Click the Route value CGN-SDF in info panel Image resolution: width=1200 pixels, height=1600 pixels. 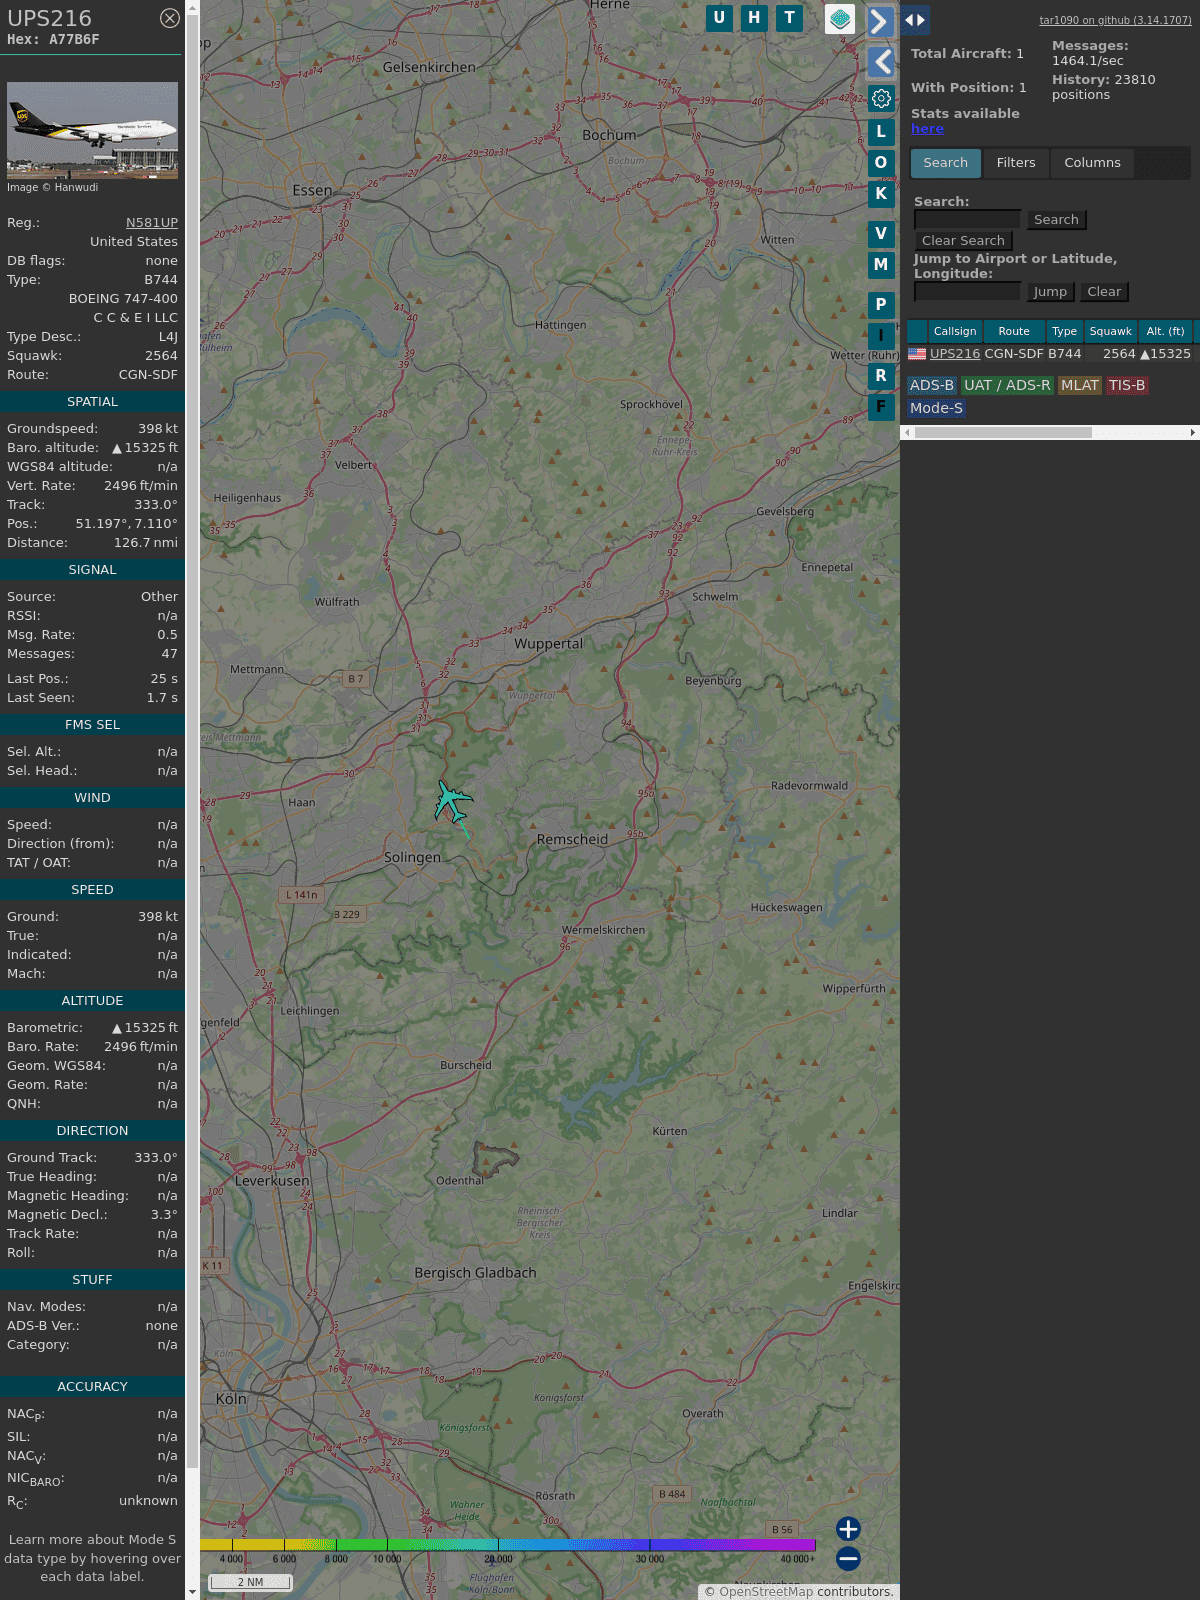(x=148, y=375)
